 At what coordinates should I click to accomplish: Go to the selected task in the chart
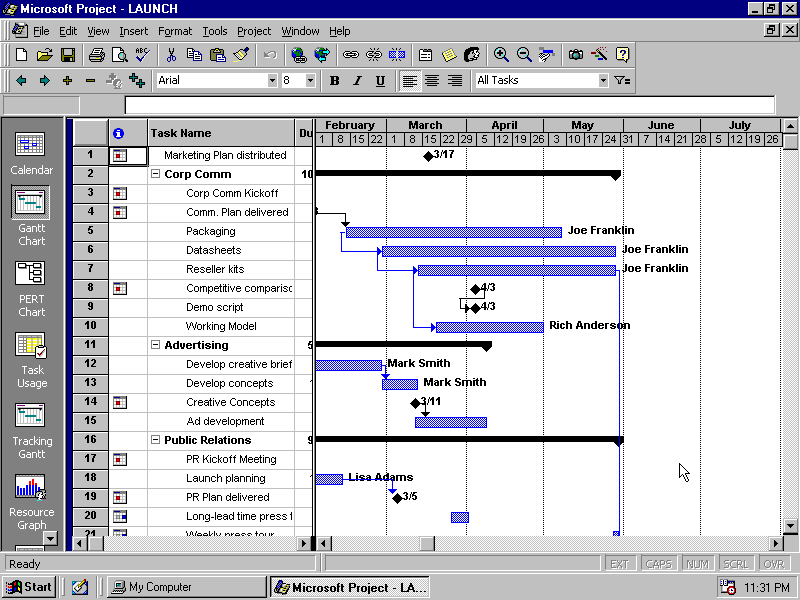coord(547,55)
